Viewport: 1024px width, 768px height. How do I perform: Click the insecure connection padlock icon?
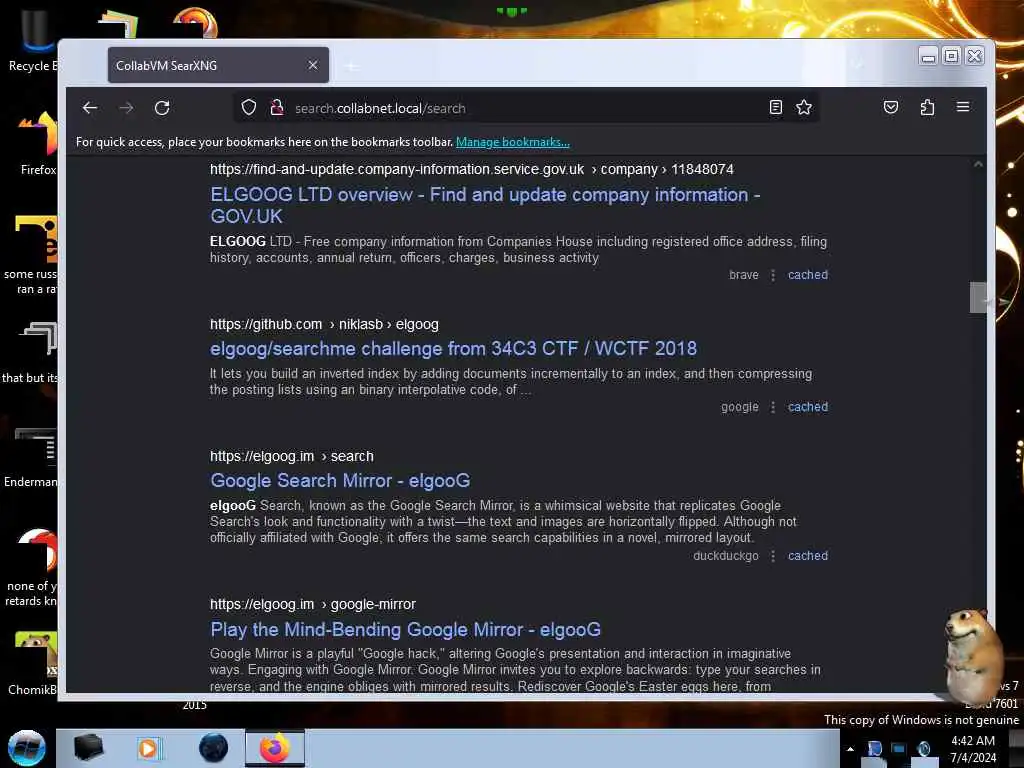click(277, 107)
